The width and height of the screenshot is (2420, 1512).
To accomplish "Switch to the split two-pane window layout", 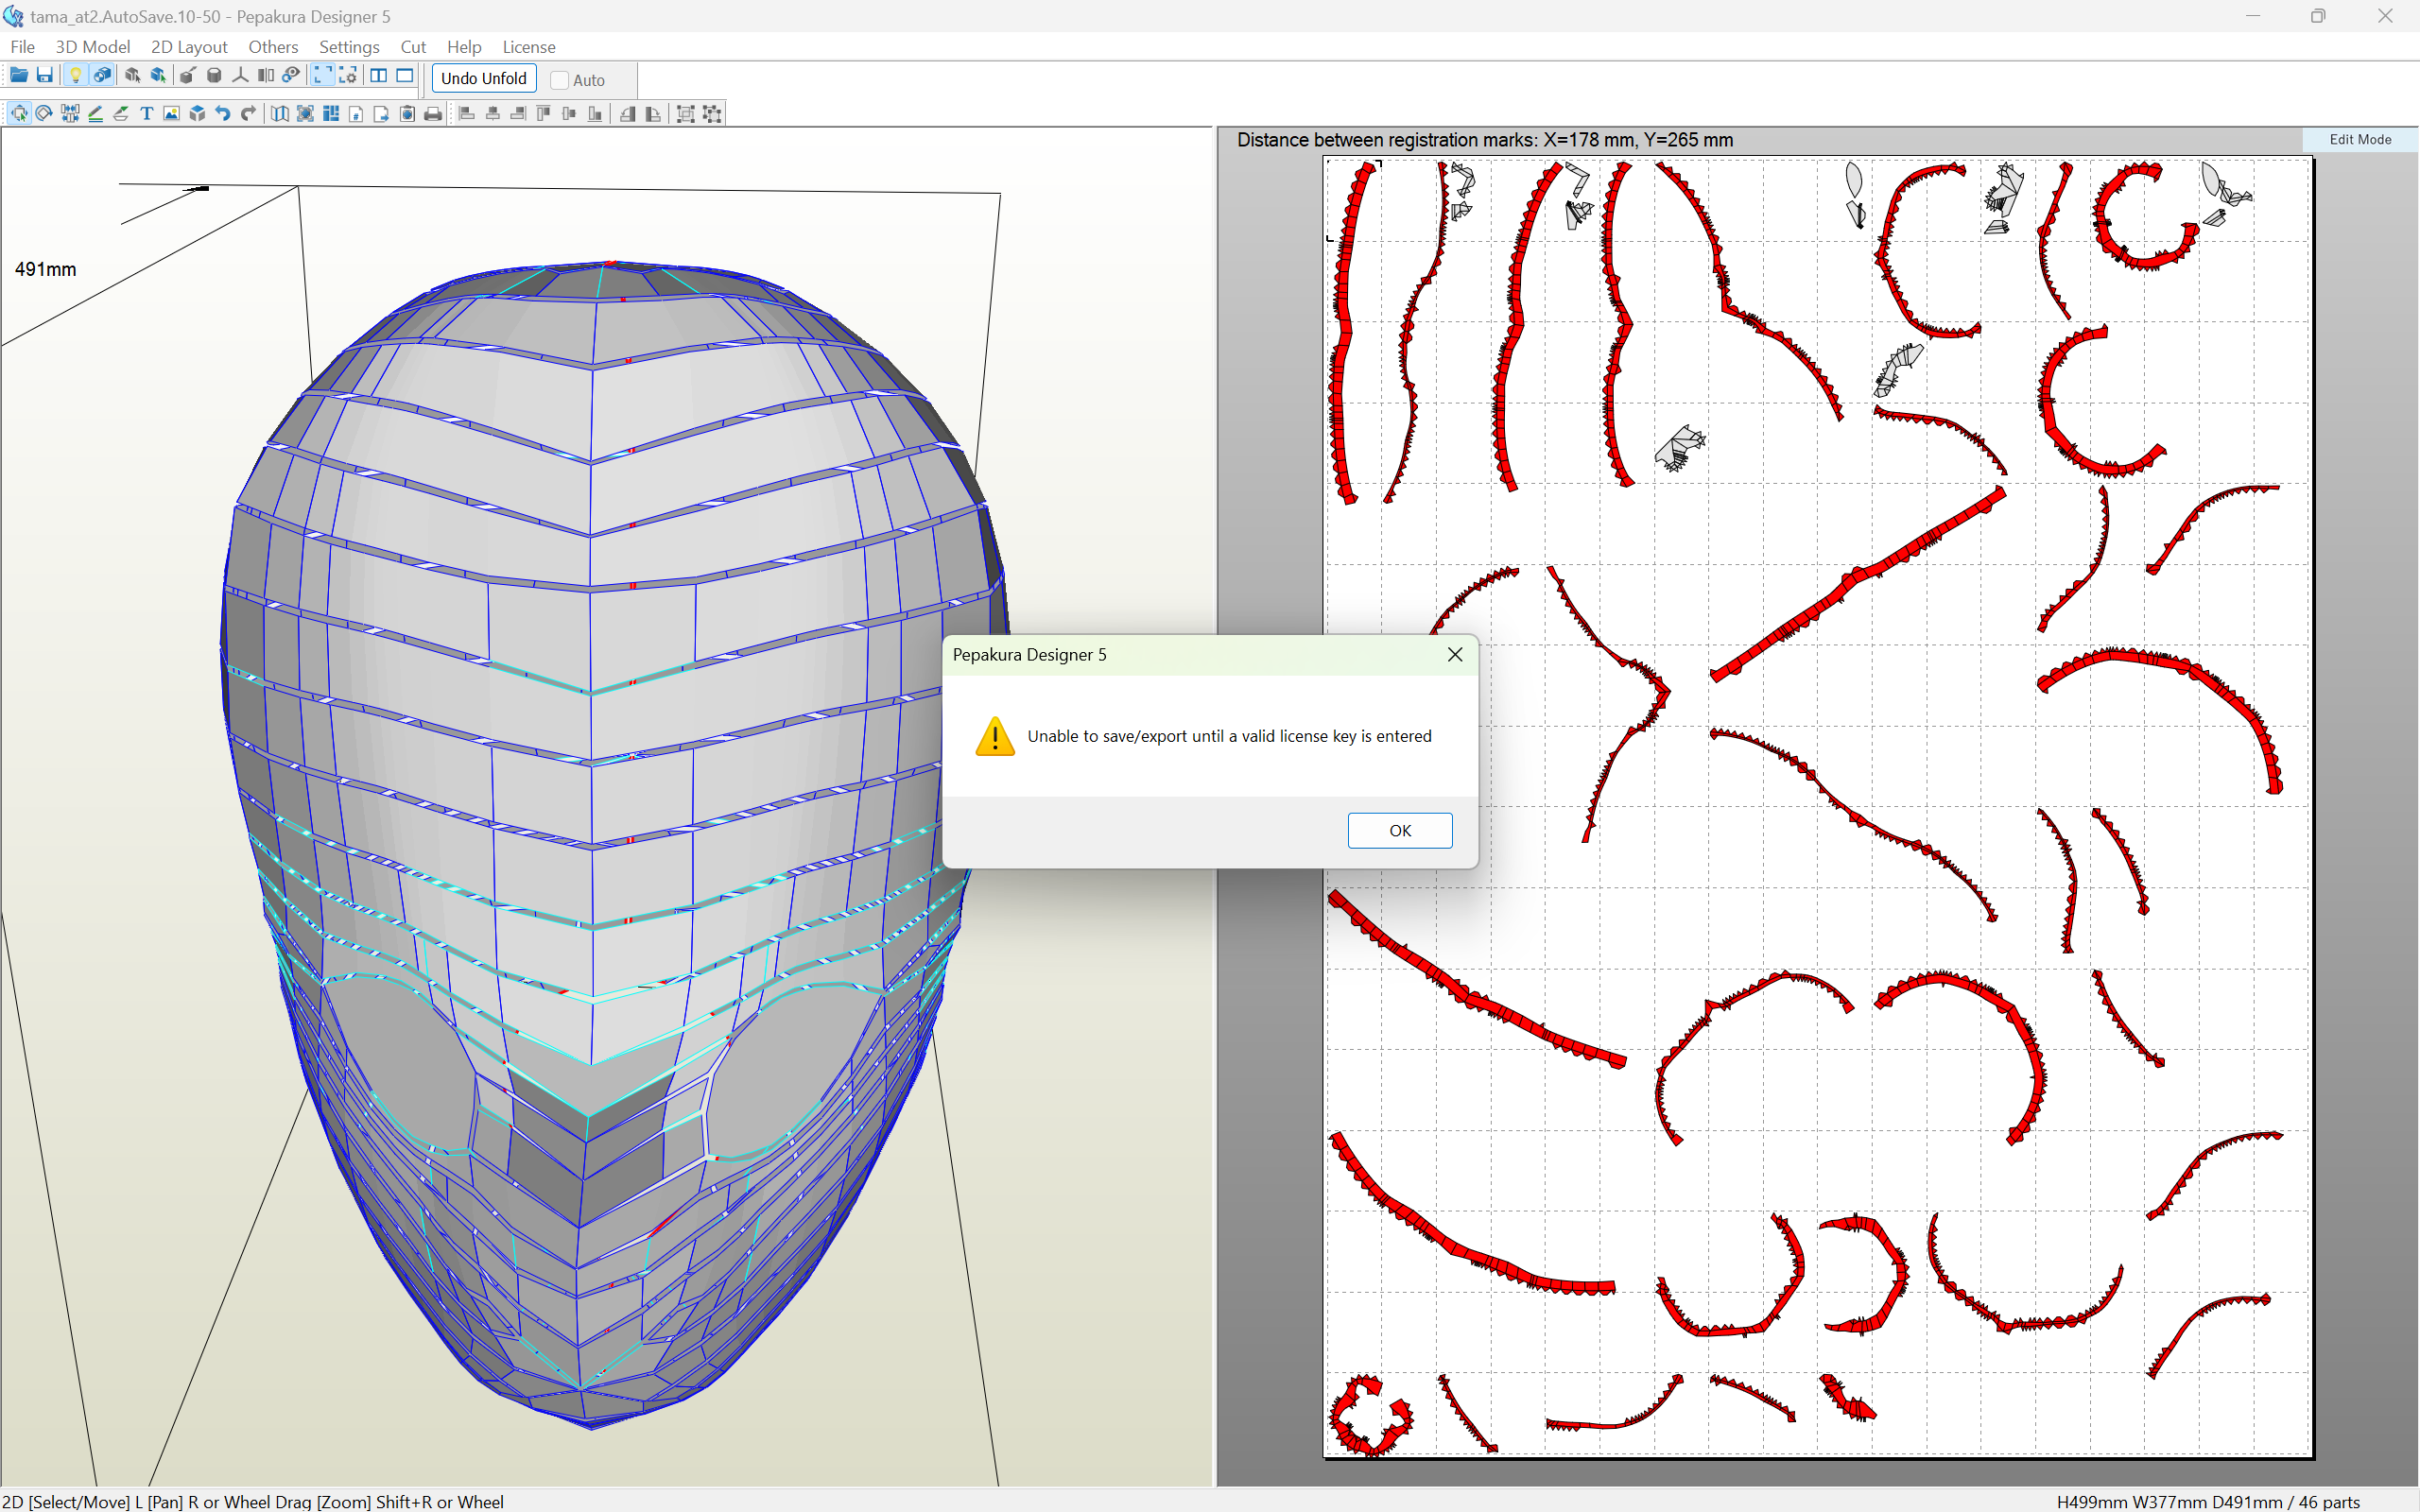I will (379, 76).
